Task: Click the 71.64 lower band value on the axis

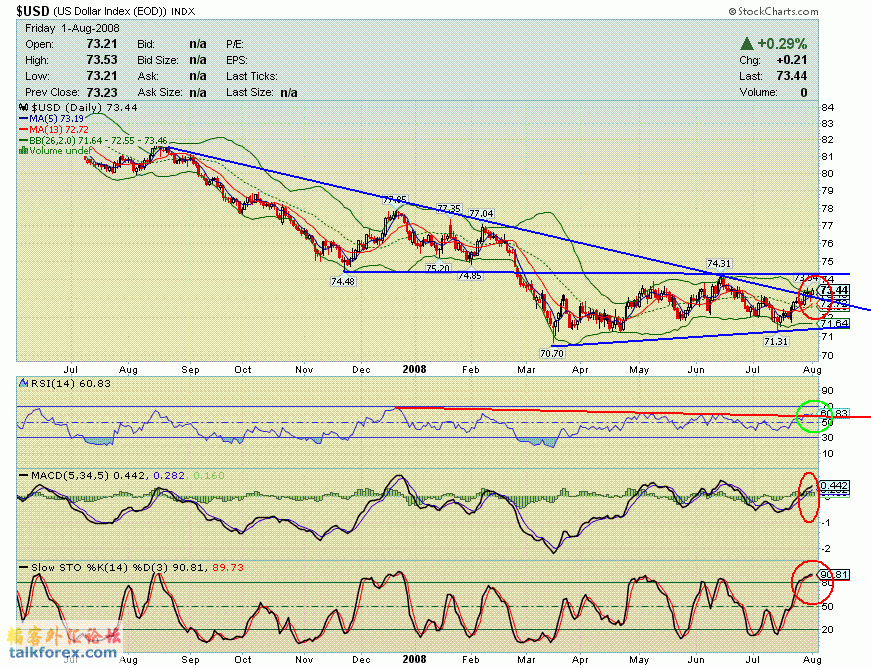Action: pyautogui.click(x=834, y=323)
